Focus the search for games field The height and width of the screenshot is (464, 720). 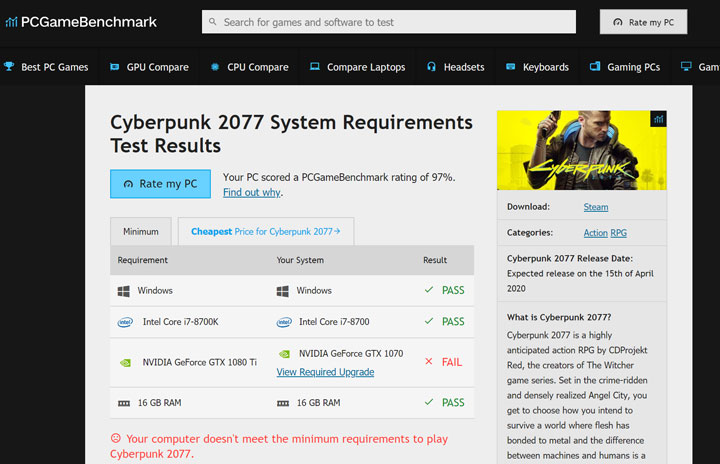coord(389,22)
